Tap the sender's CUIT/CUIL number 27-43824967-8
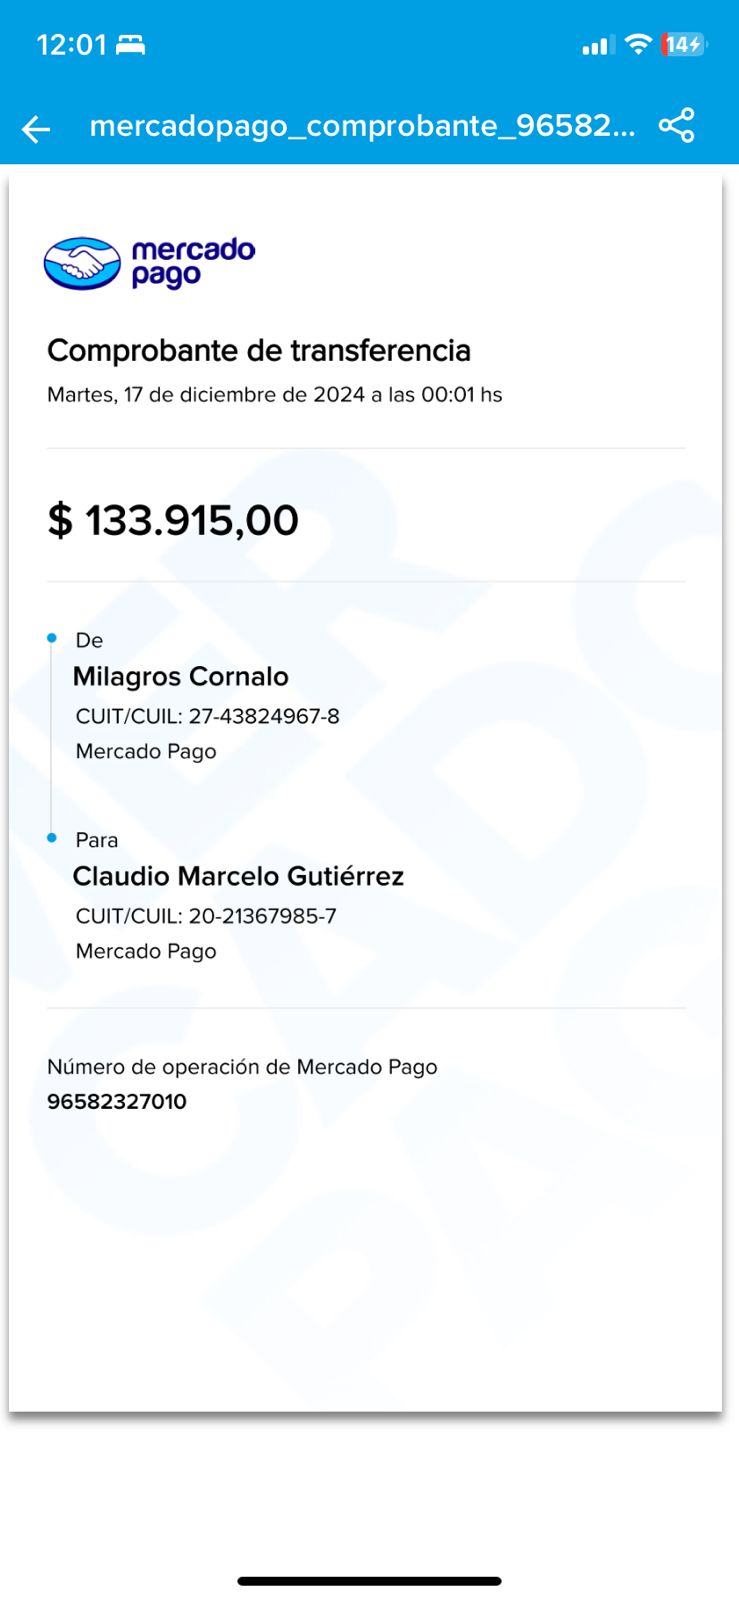739x1600 pixels. tap(264, 716)
